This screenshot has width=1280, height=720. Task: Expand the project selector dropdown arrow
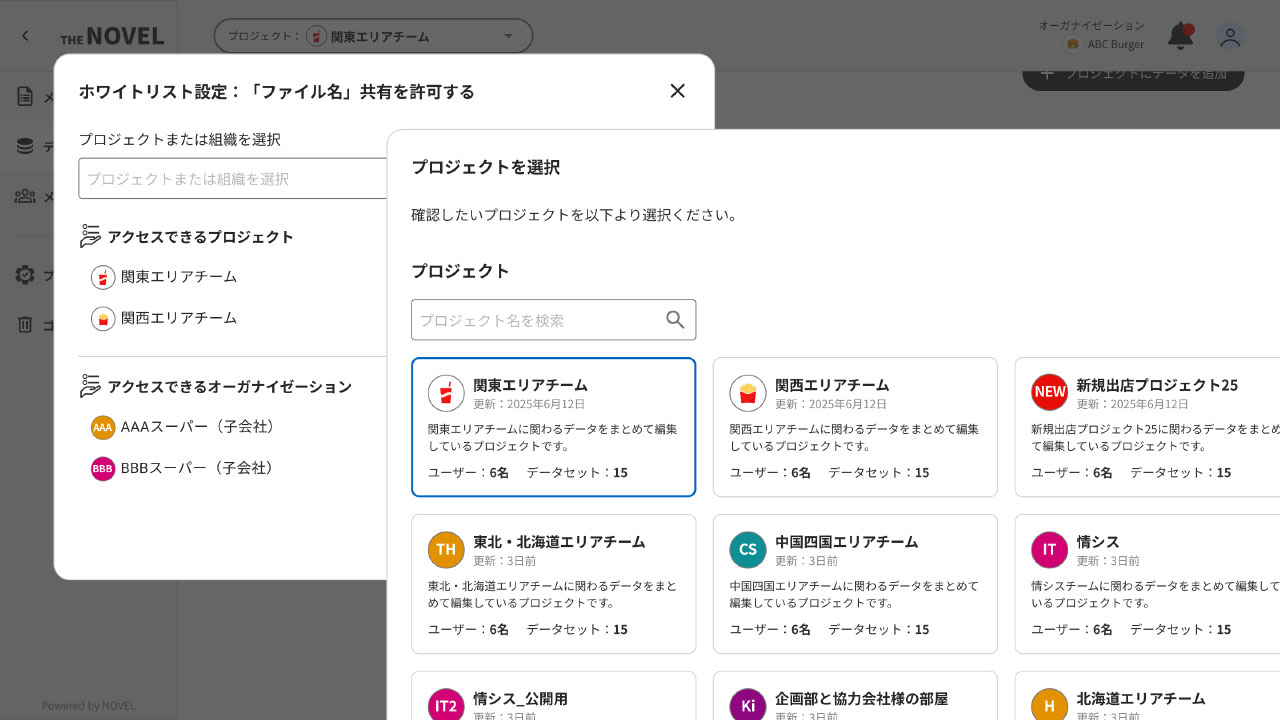pos(508,36)
